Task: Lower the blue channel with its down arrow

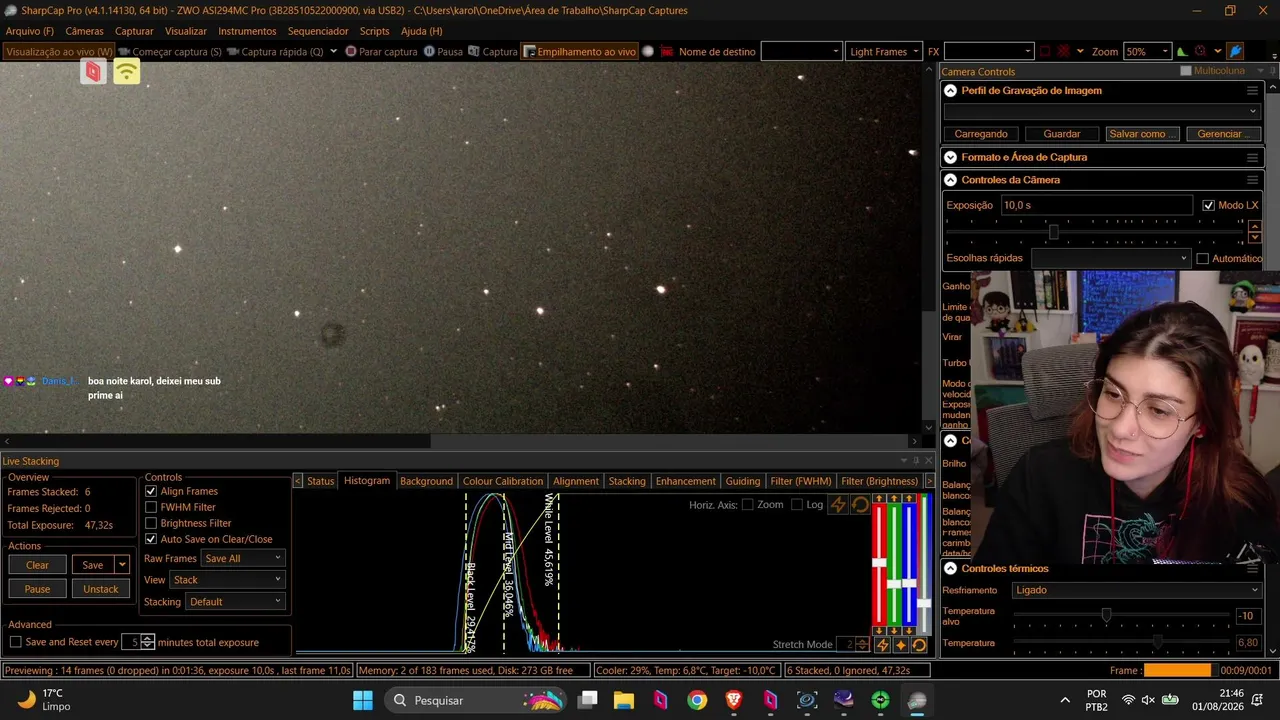Action: pyautogui.click(x=909, y=630)
